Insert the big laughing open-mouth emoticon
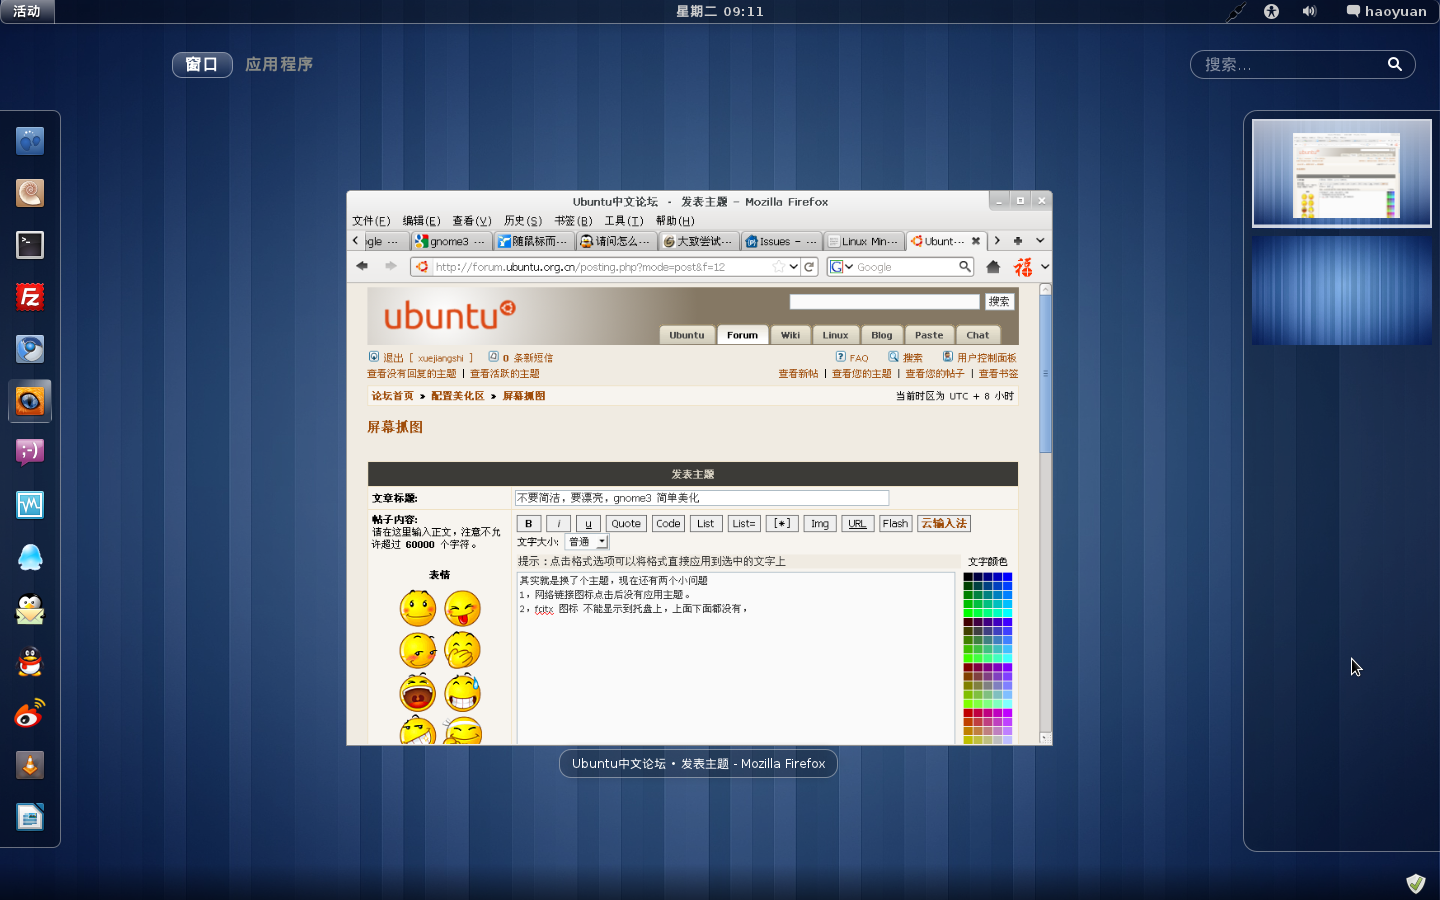The width and height of the screenshot is (1440, 900). (417, 692)
